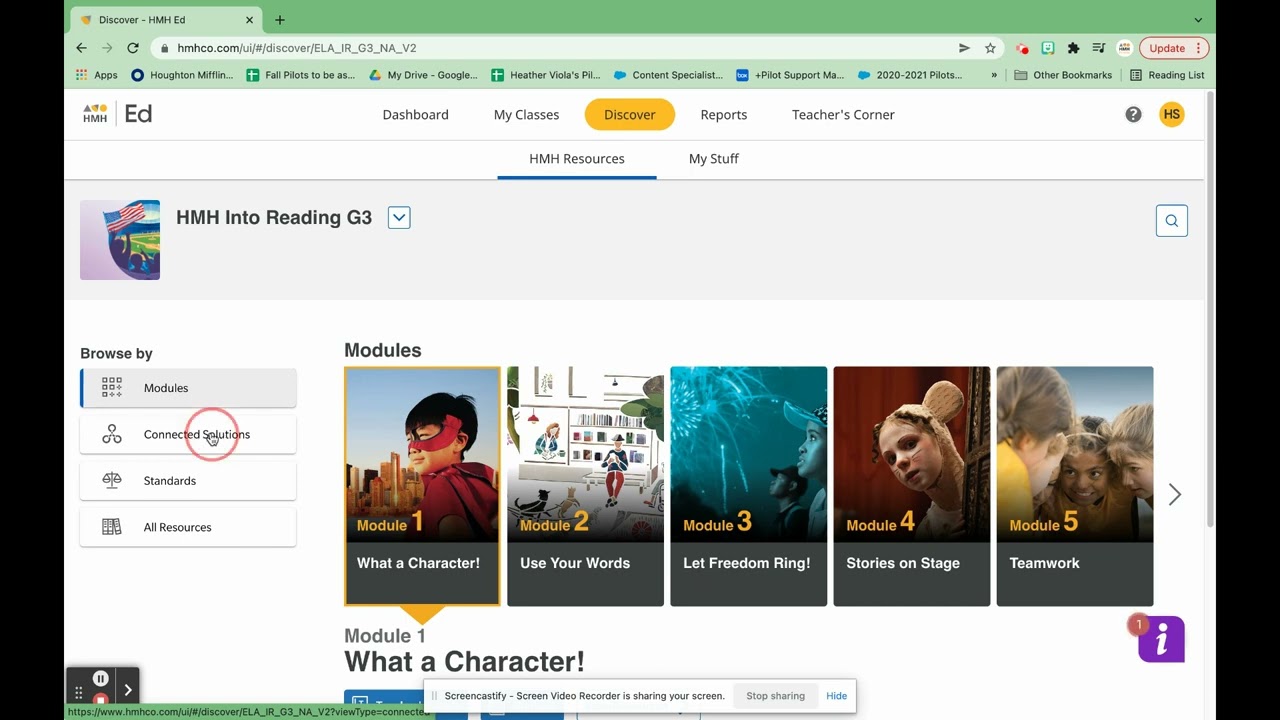Go to My Classes
Screen dimensions: 1280x720
coord(526,114)
